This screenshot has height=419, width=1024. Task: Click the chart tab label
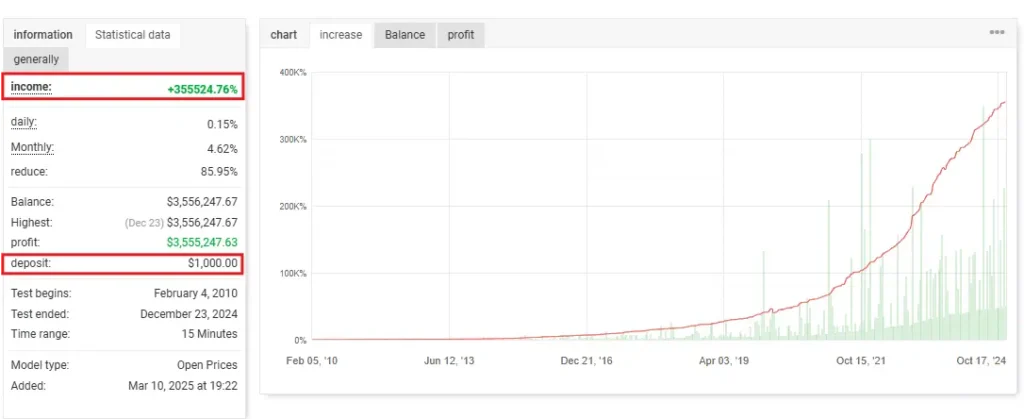284,35
